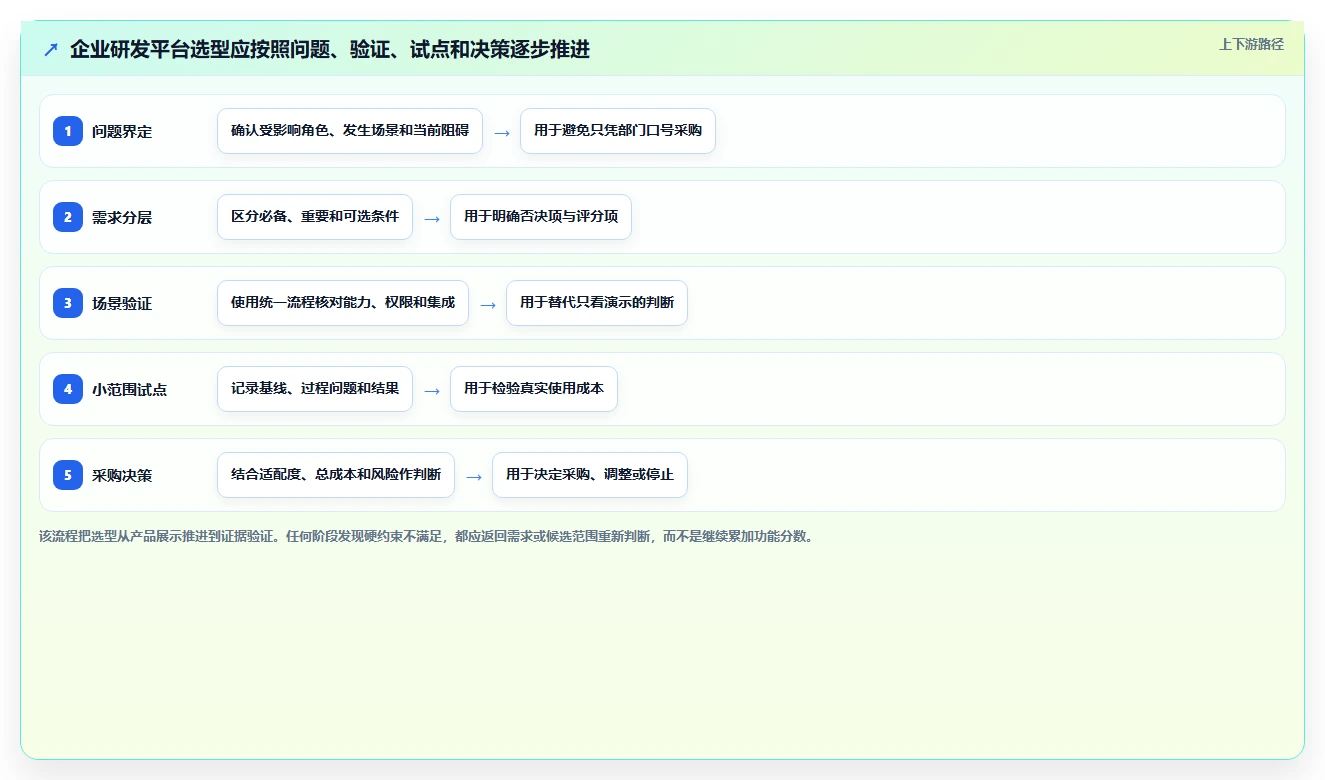Open the 确认受影响角色、发生场景和当前阻碍 box
Screen dimensions: 1325x780
350,131
